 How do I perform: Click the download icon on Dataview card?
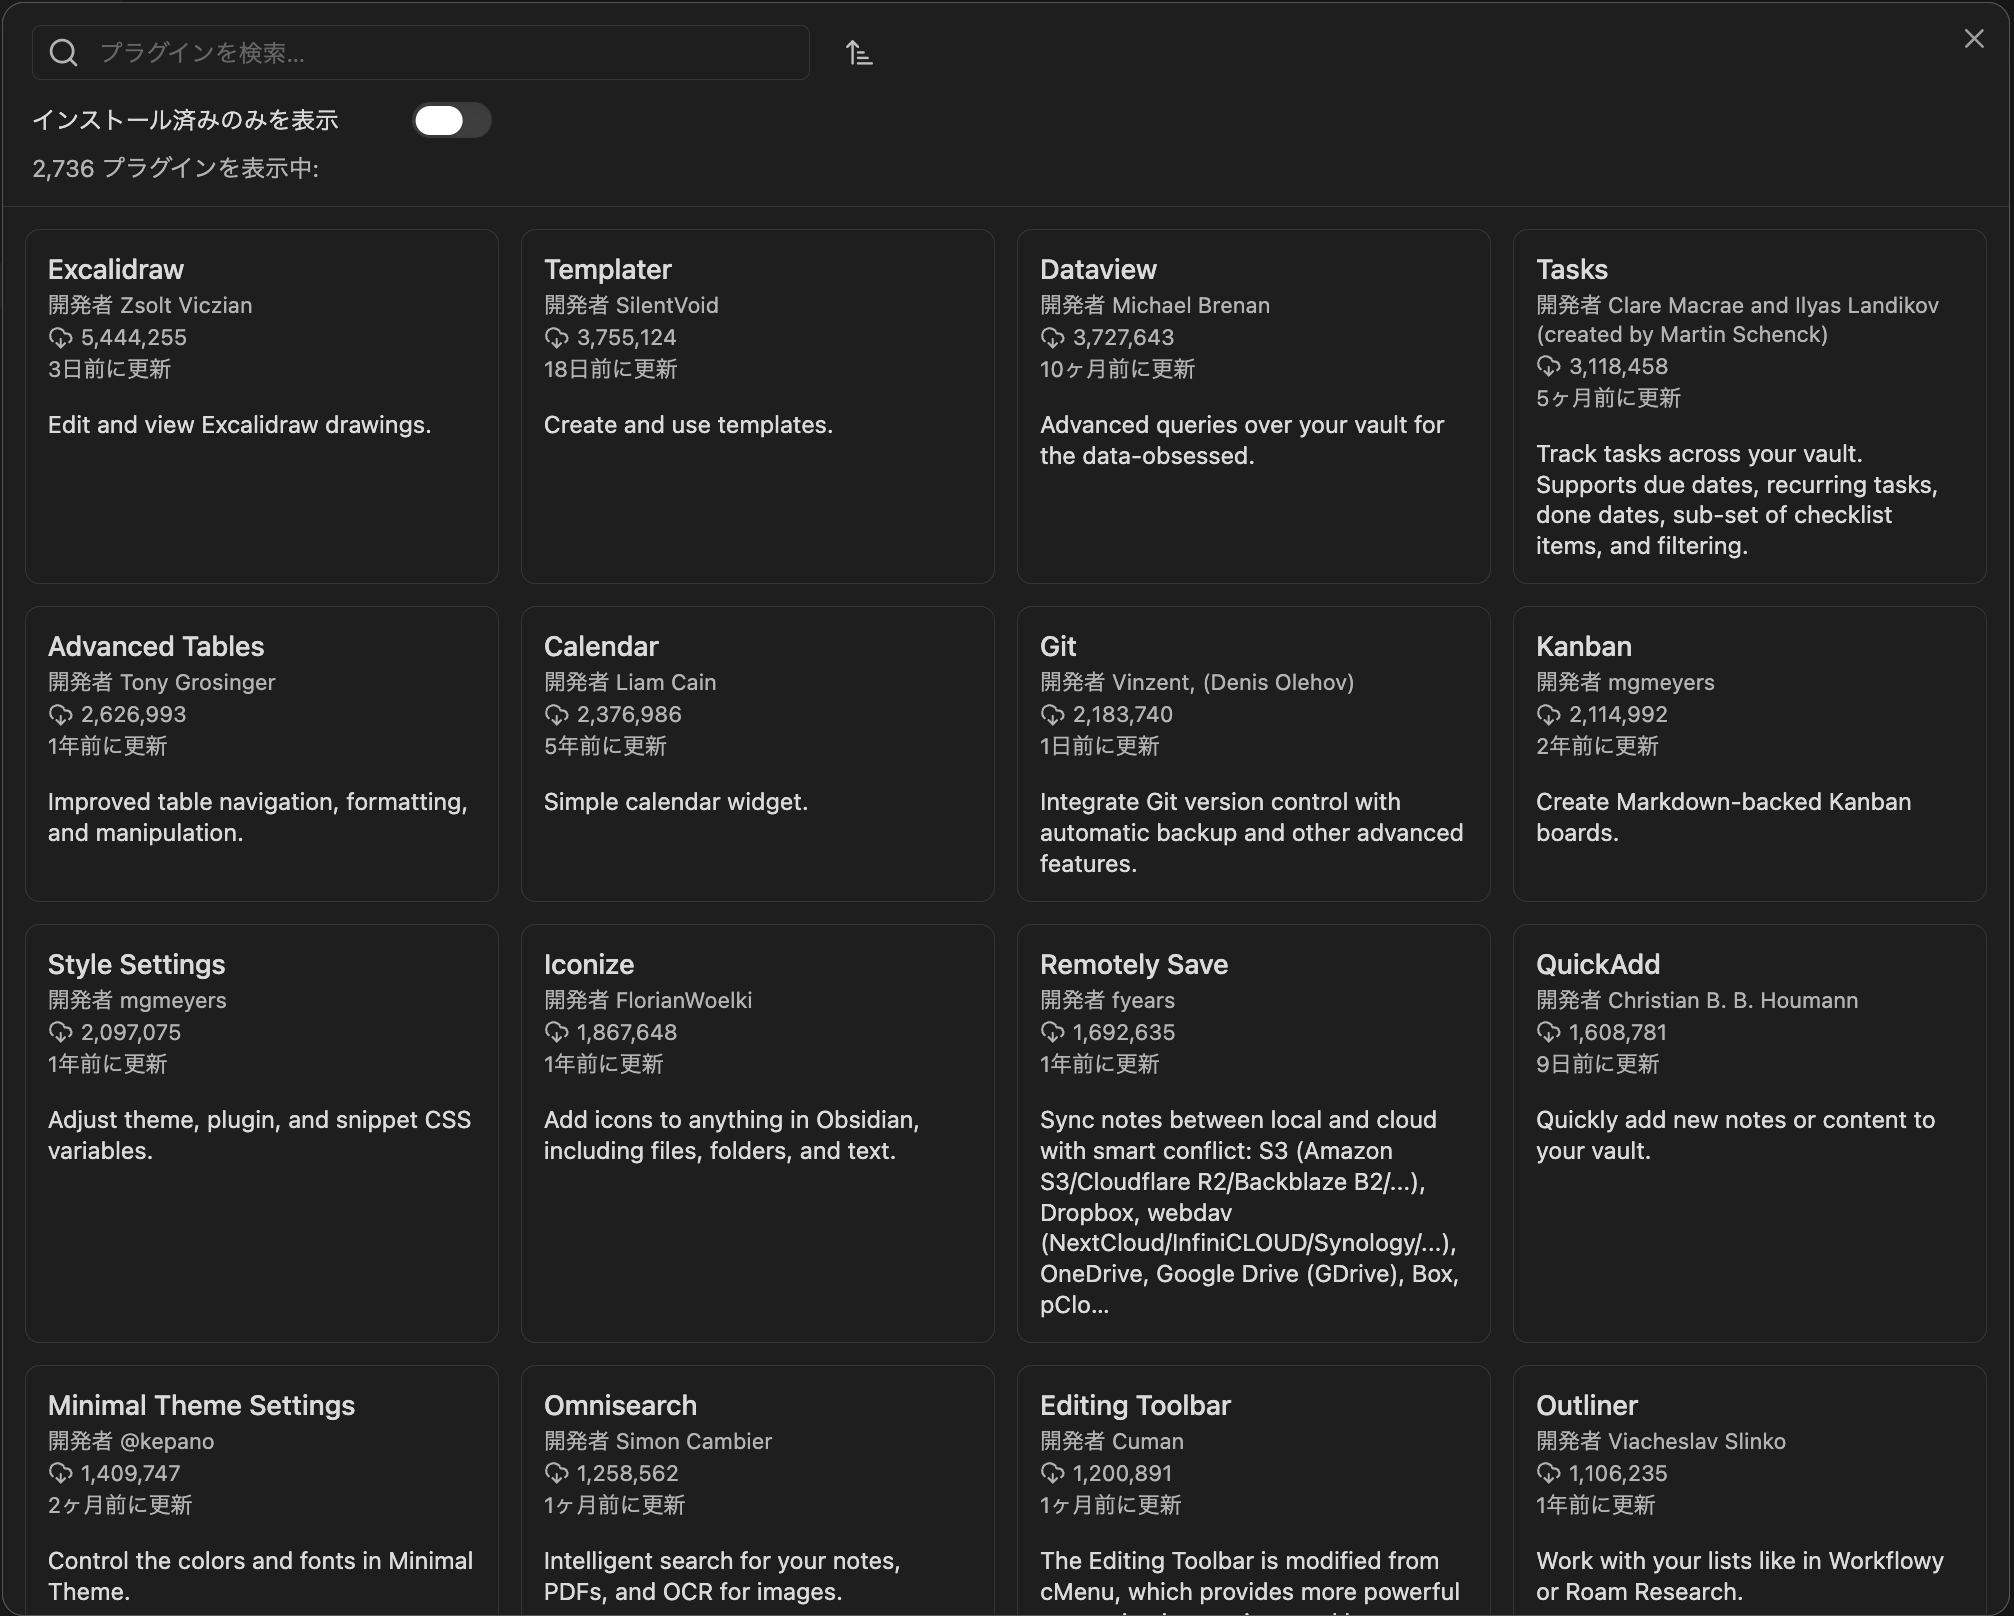tap(1053, 338)
